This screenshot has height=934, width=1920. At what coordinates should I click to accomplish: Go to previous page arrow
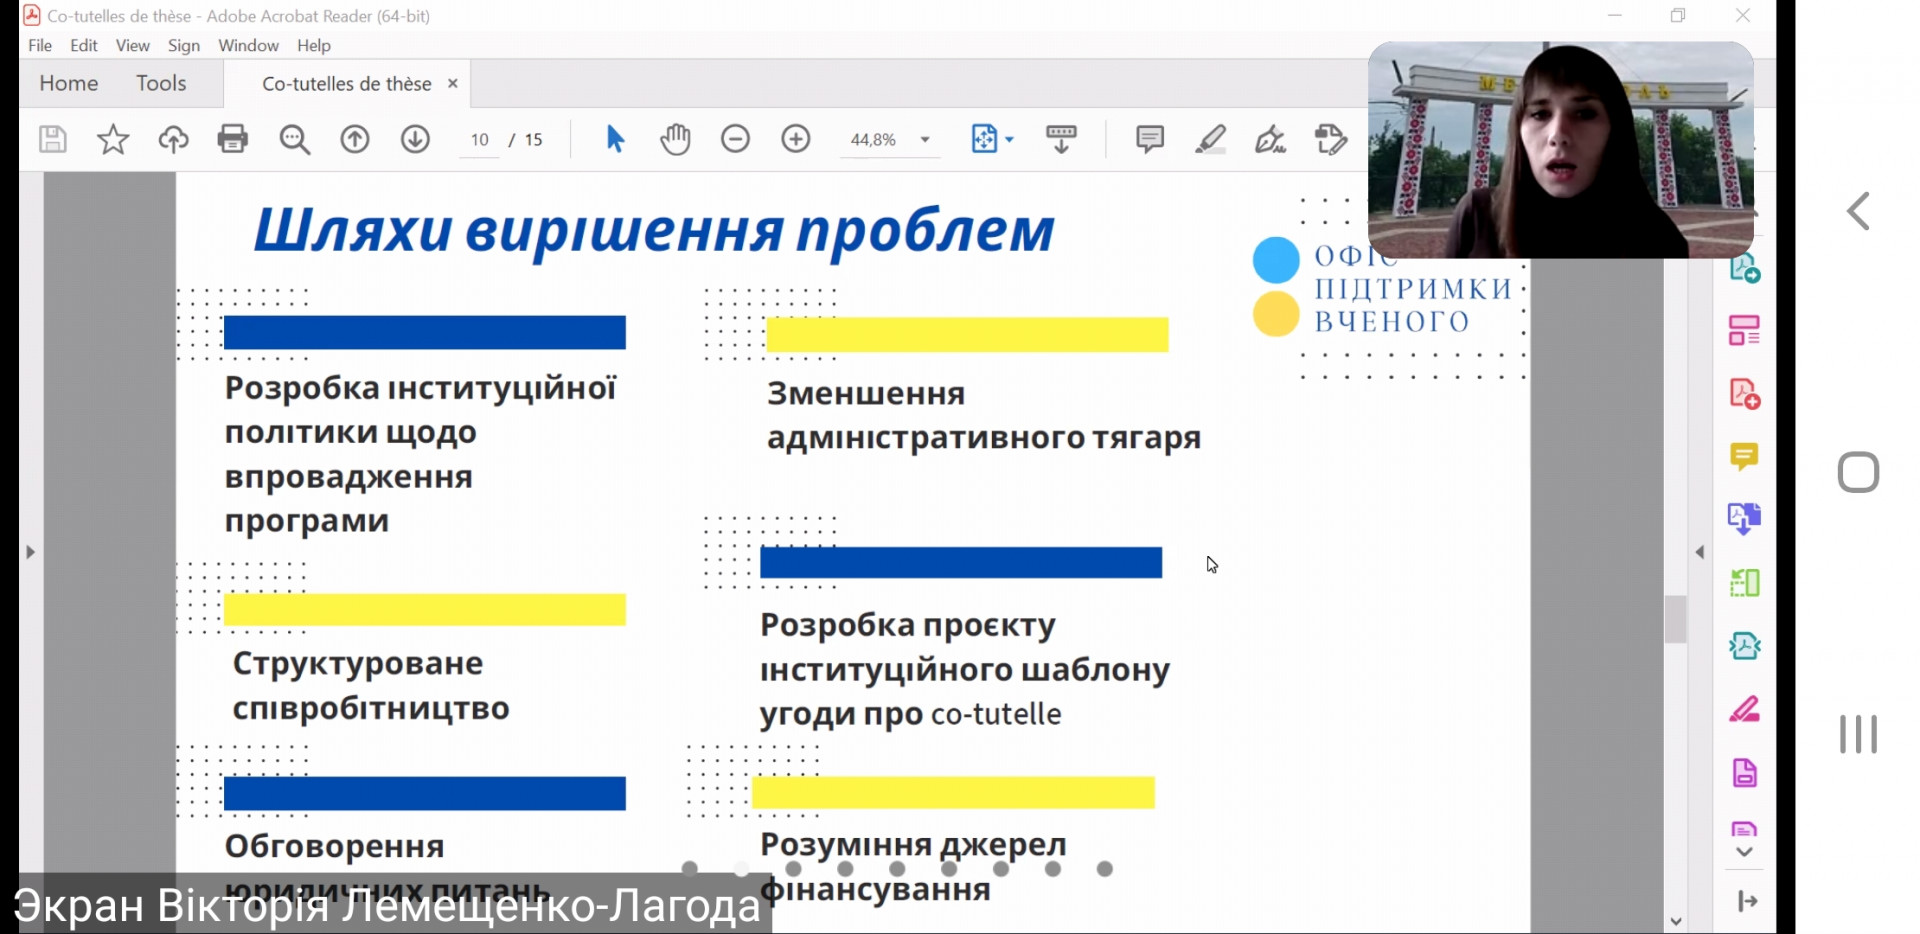(x=355, y=139)
